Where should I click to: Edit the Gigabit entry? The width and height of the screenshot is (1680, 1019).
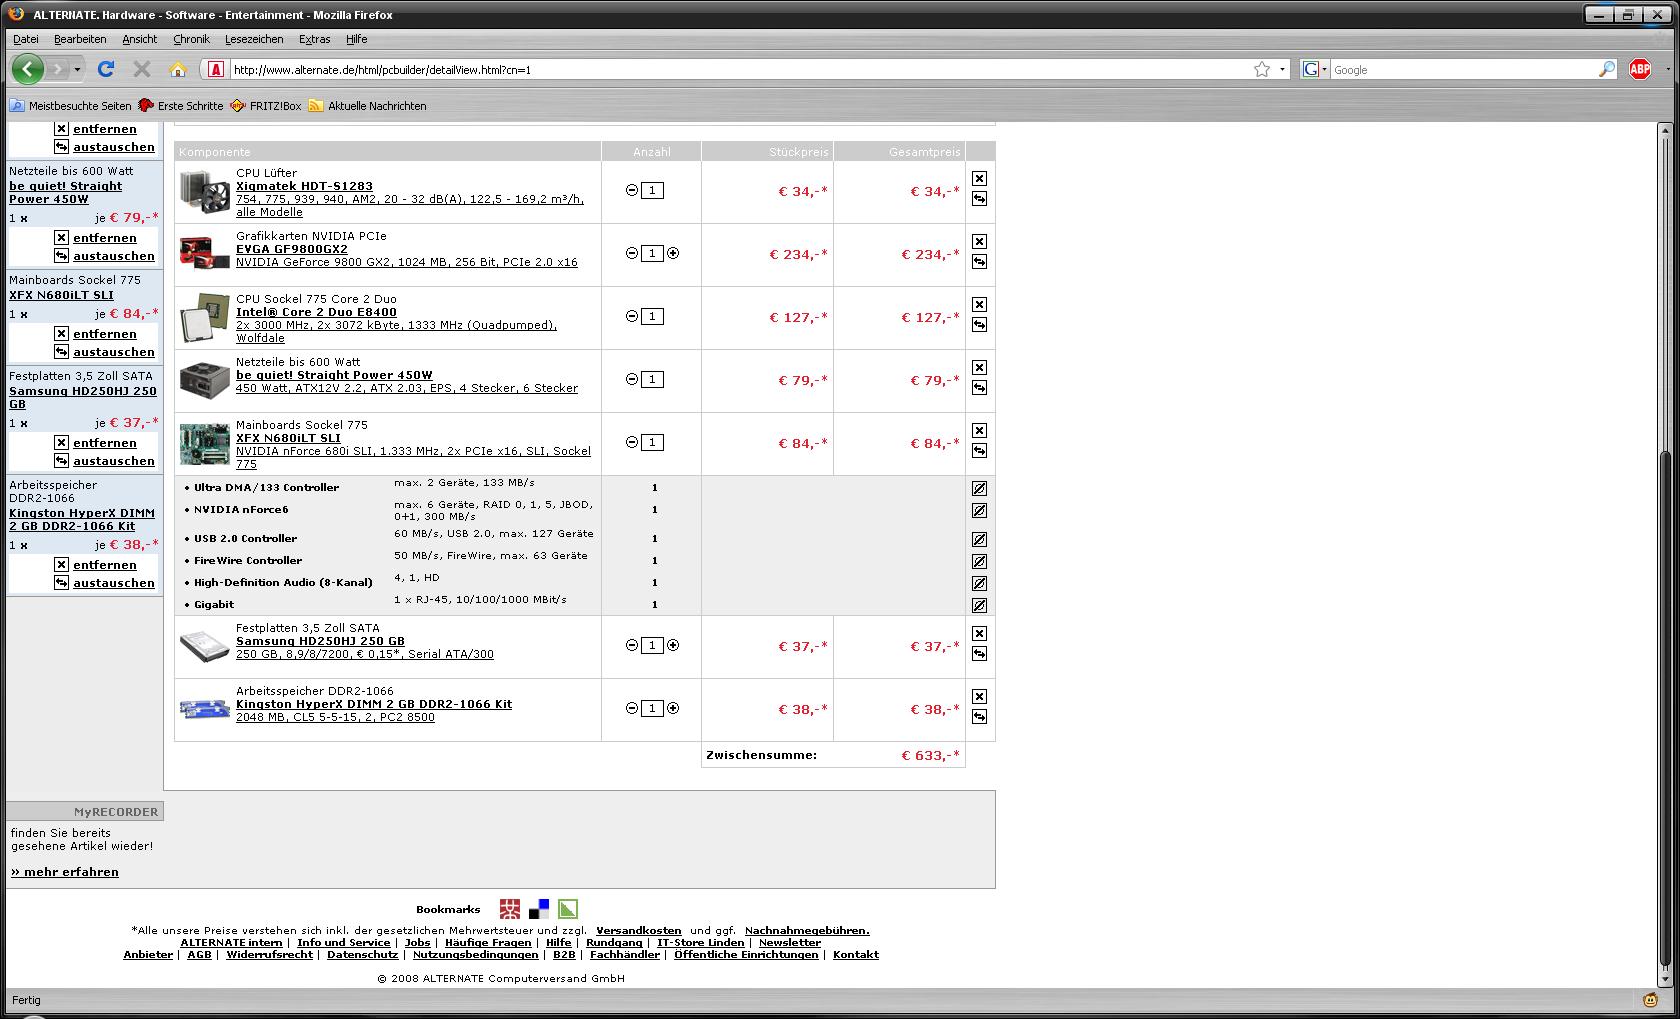[x=979, y=605]
